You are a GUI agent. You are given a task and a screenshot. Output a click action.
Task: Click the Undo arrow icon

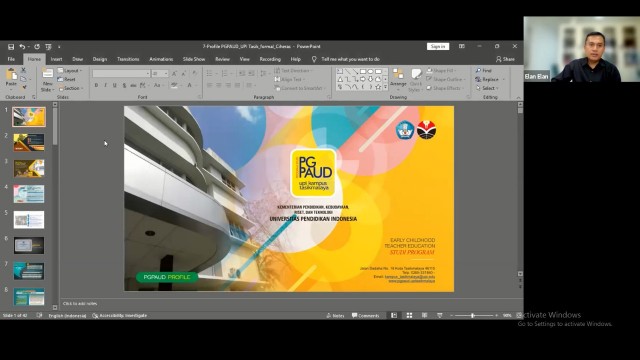pyautogui.click(x=22, y=47)
